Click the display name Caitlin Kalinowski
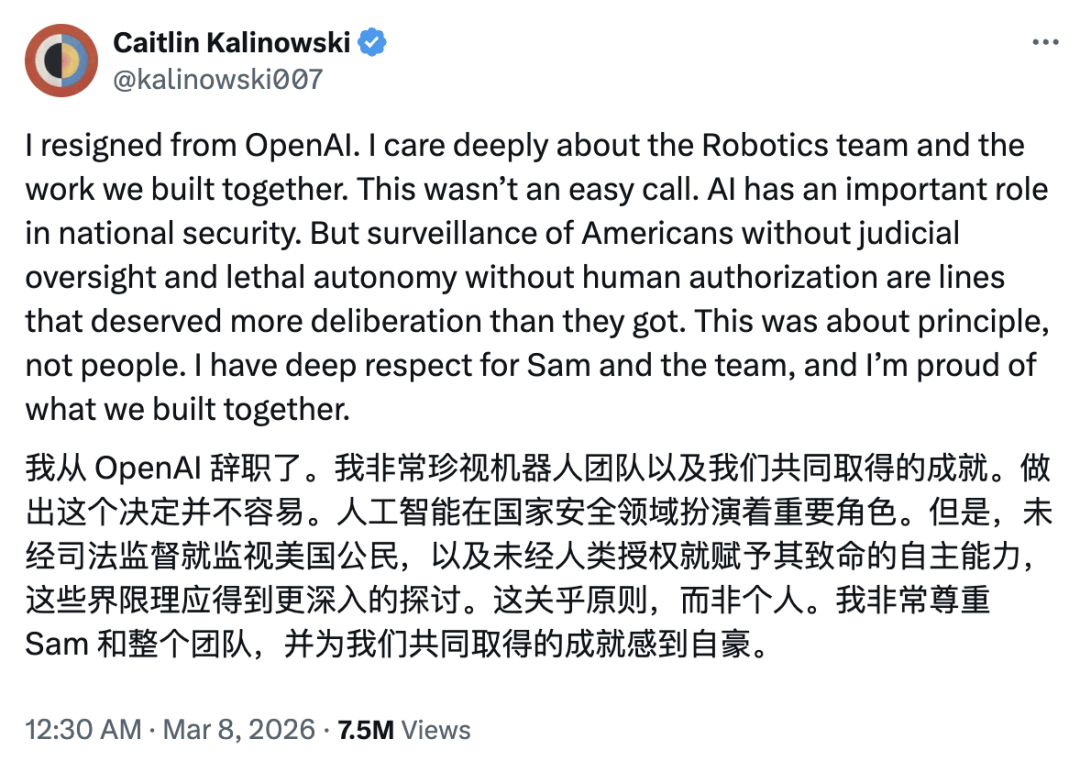The width and height of the screenshot is (1080, 772). 231,42
